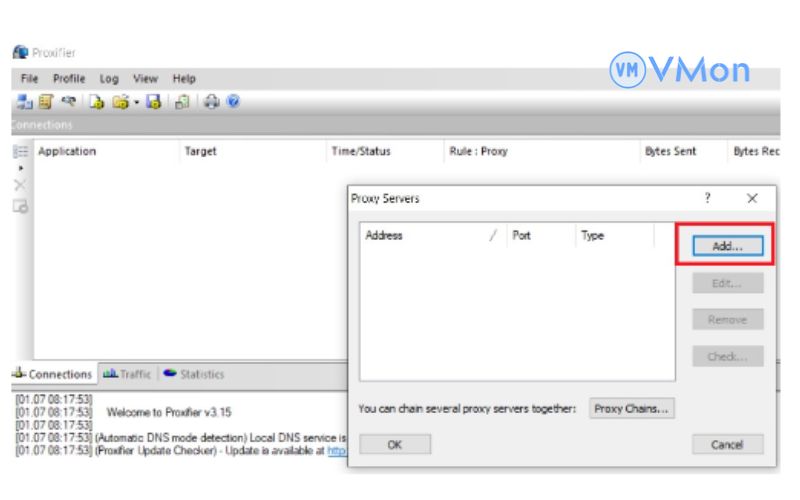Switch to the Statistics tab
Viewport: 800px width, 500px height.
coord(193,374)
